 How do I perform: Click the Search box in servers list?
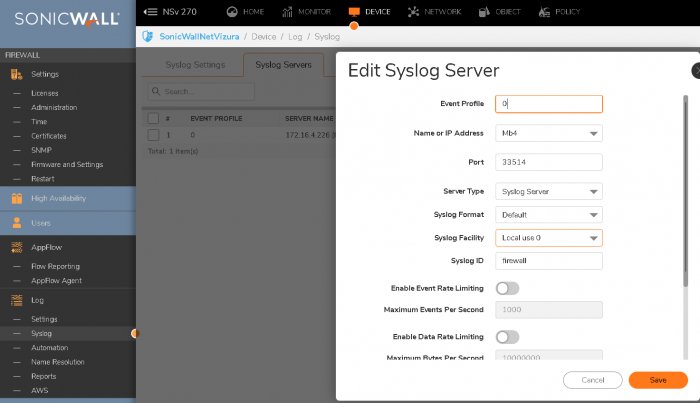(201, 91)
